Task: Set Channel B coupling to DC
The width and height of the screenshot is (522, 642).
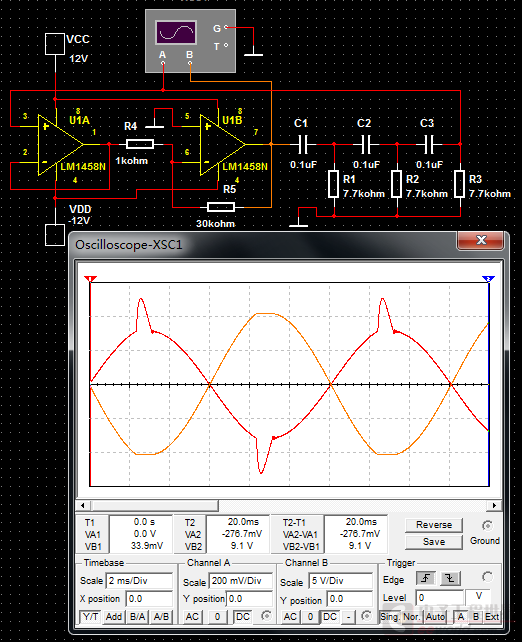Action: click(330, 617)
